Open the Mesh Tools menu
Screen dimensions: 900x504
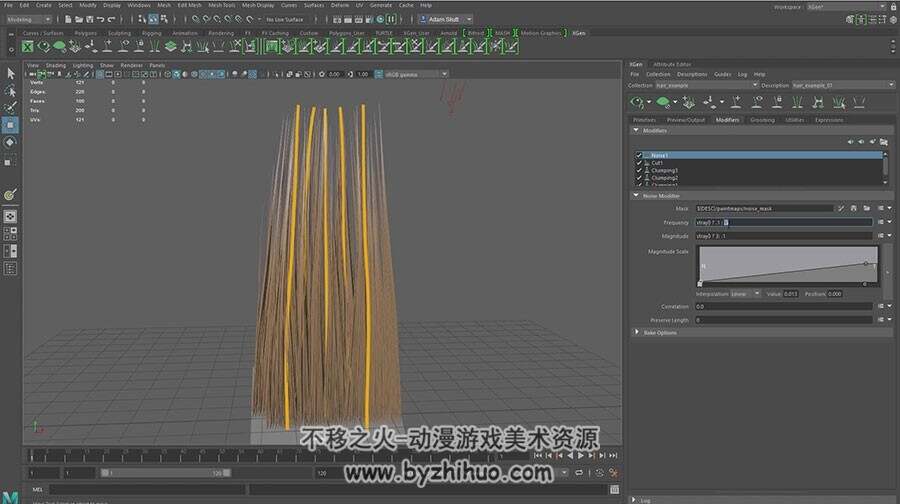pyautogui.click(x=222, y=5)
